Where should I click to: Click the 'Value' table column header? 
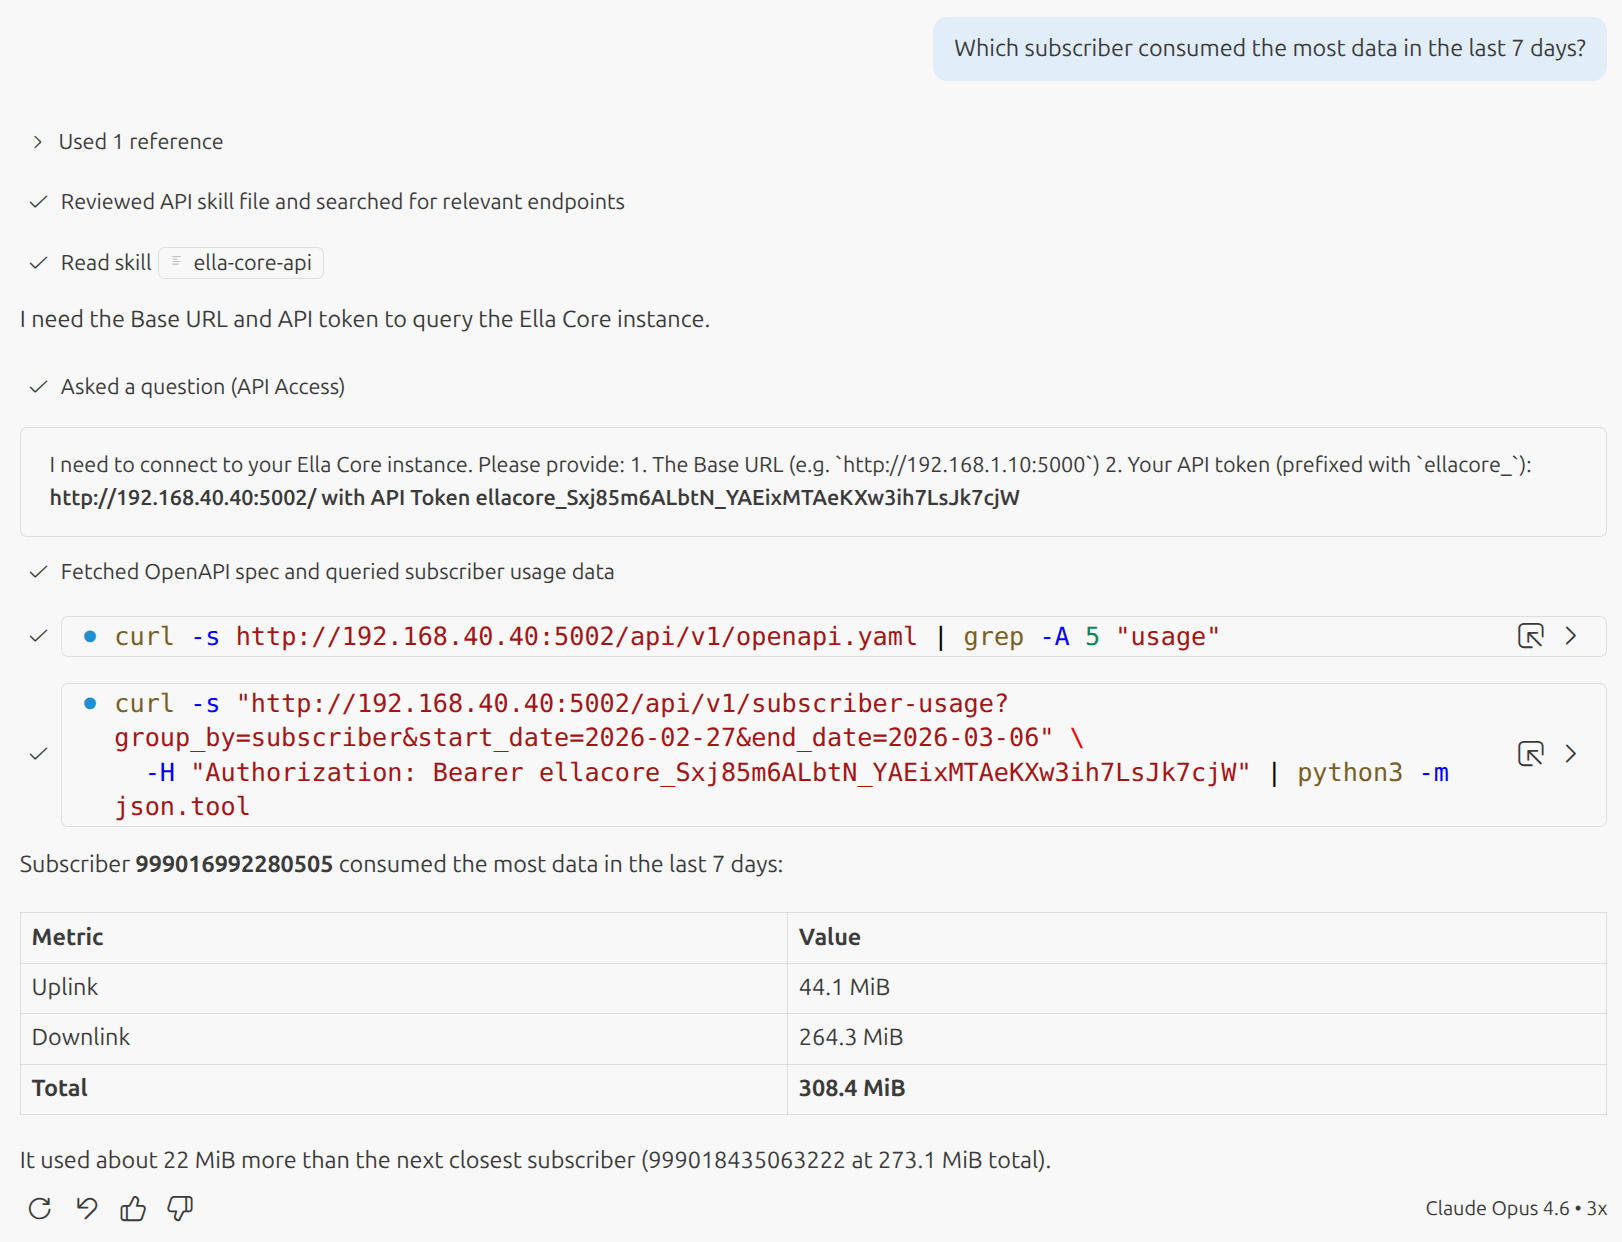click(x=829, y=937)
